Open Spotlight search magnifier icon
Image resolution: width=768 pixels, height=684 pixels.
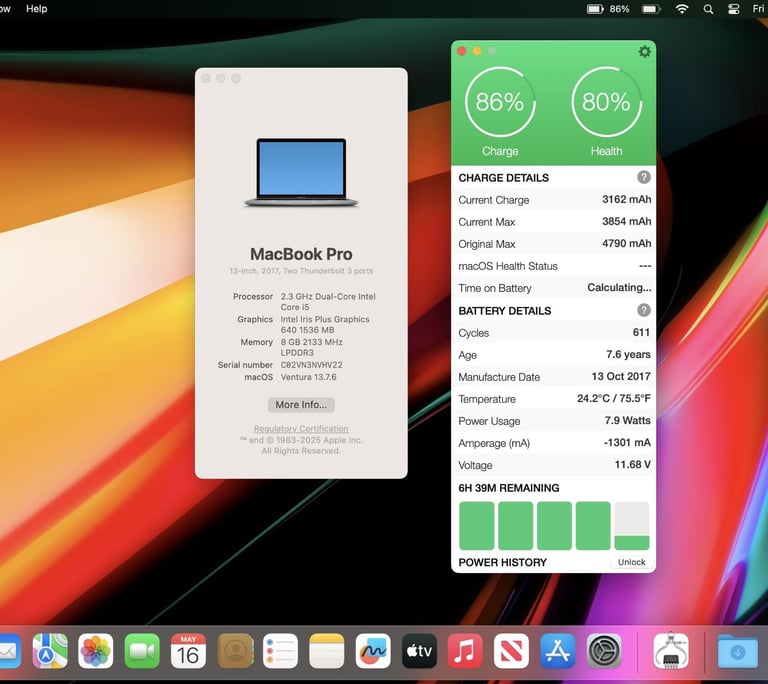708,9
